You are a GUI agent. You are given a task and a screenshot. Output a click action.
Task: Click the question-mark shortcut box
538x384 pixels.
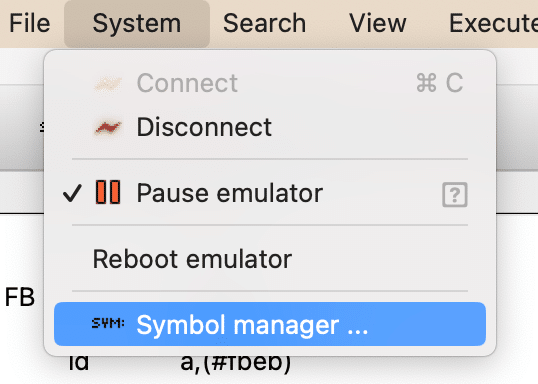455,195
